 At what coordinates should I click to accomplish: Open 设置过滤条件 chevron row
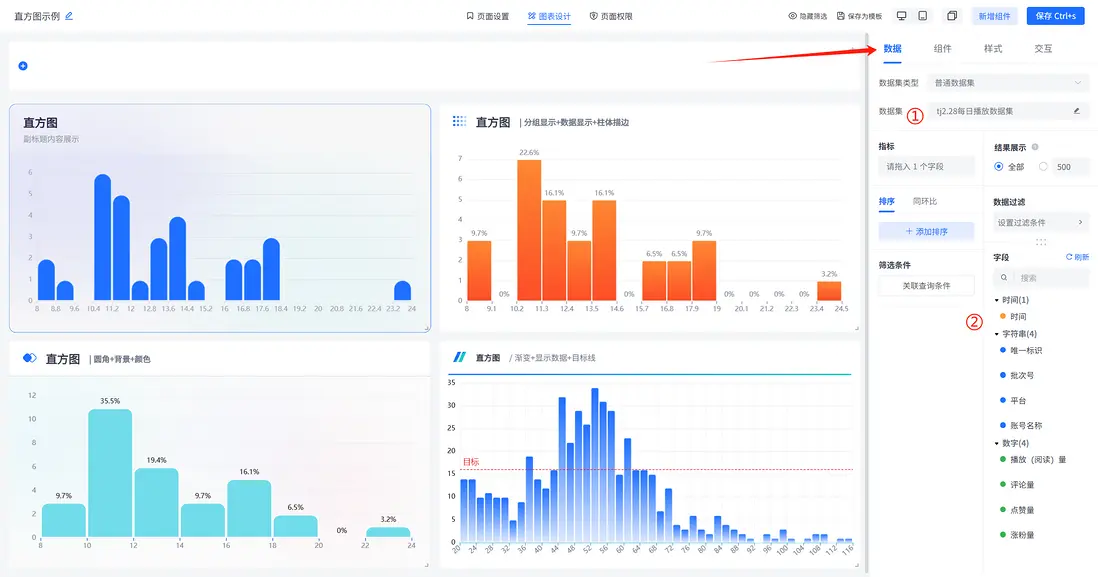pos(1041,223)
